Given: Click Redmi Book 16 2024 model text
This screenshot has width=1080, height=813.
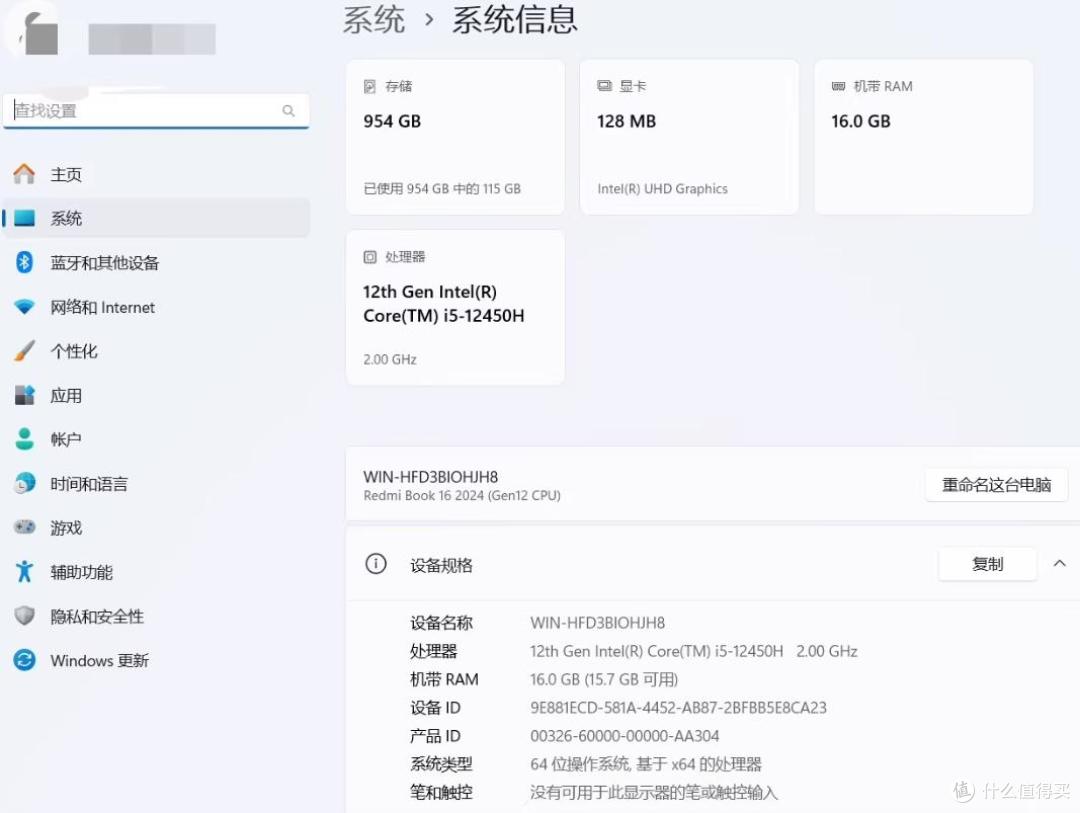Looking at the screenshot, I should click(461, 495).
